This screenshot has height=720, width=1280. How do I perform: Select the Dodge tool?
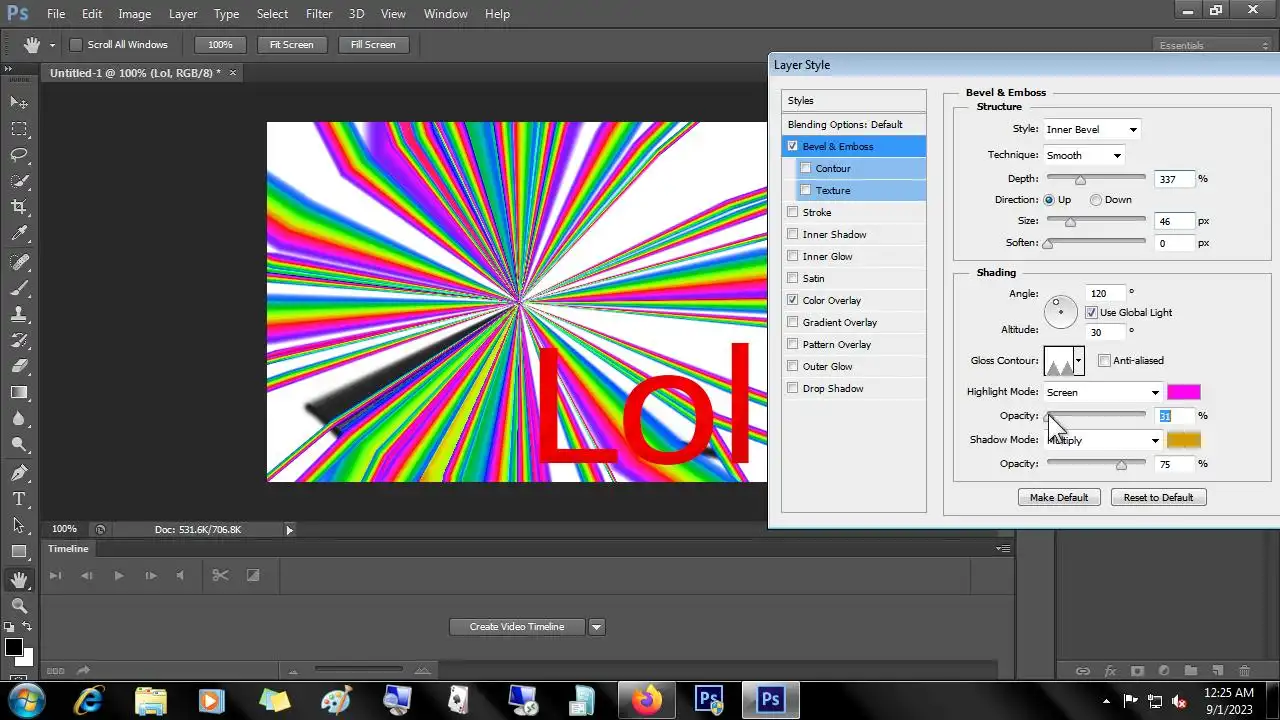pos(19,444)
